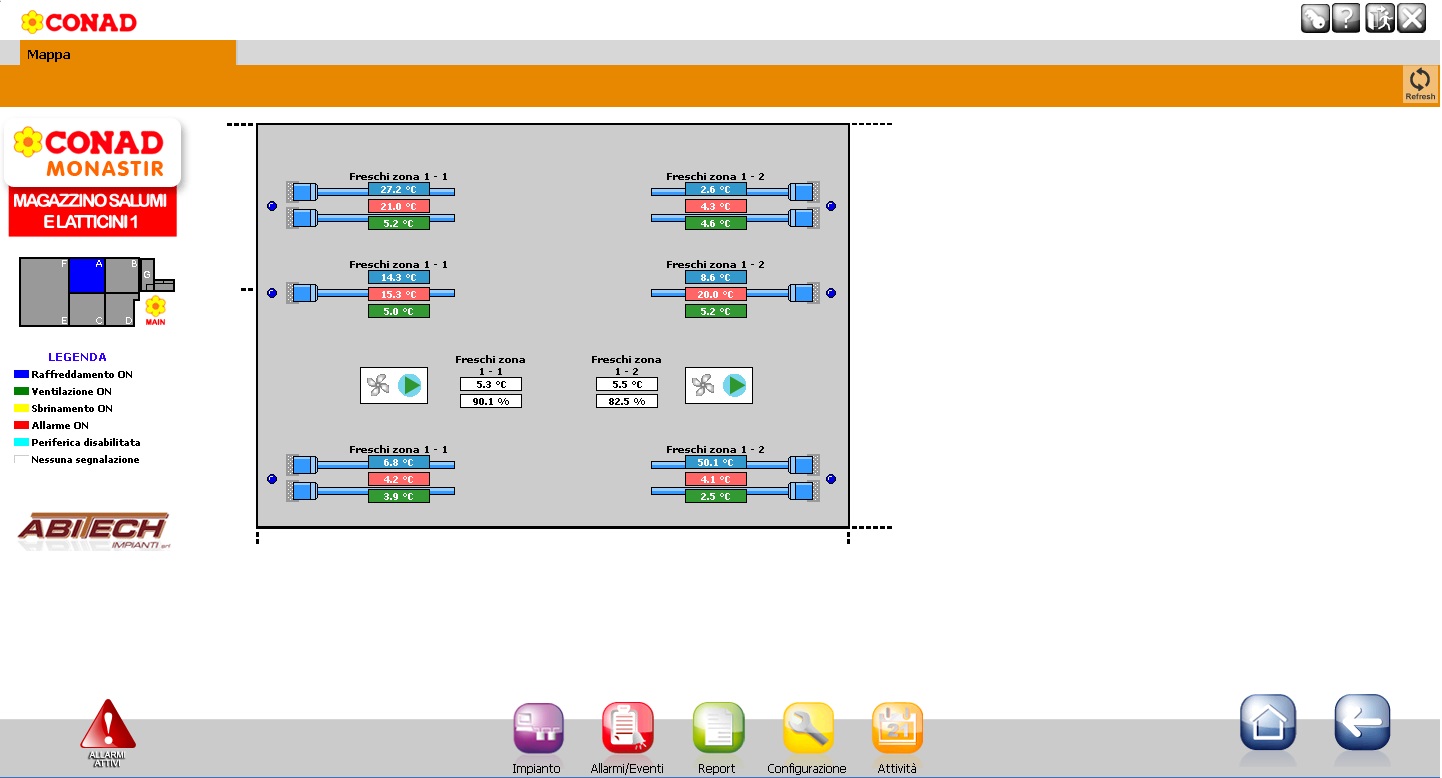Open Configurazione wrench icon
1442x778 pixels.
click(807, 729)
